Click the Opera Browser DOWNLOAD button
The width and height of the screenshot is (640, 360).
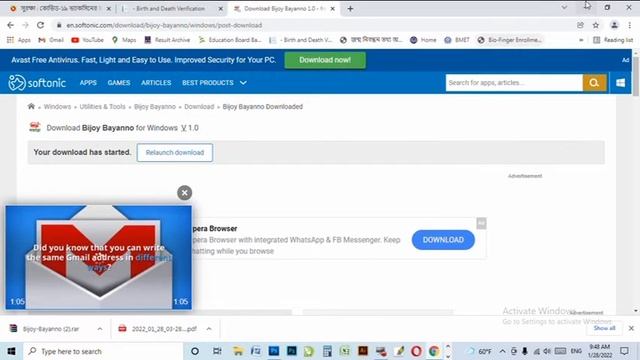pyautogui.click(x=443, y=240)
